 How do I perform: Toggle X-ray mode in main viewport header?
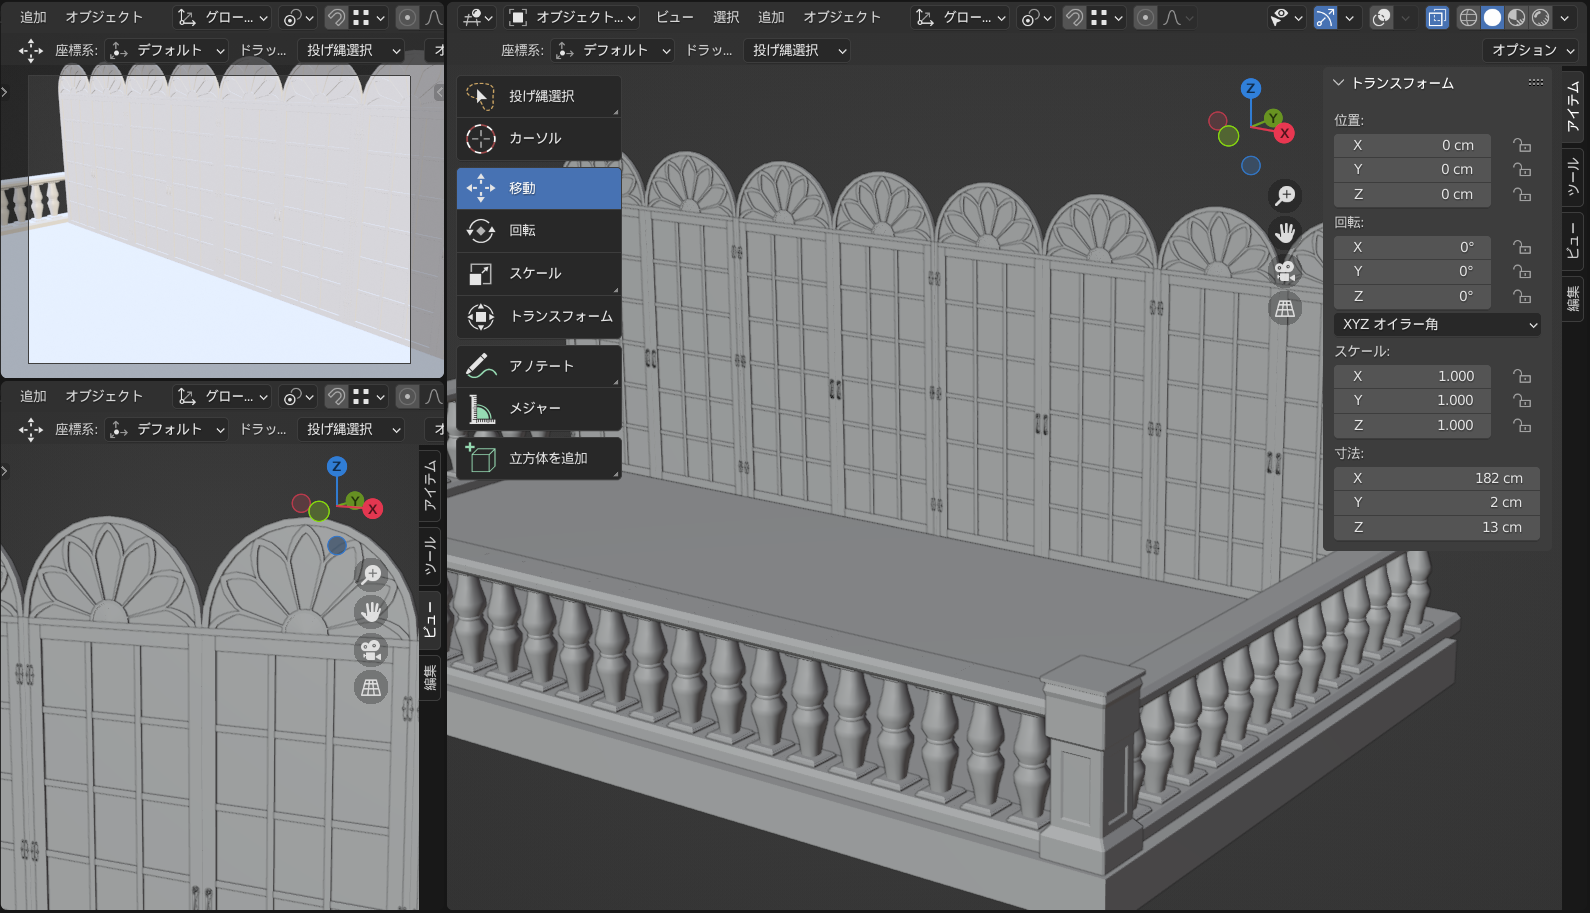click(1437, 18)
